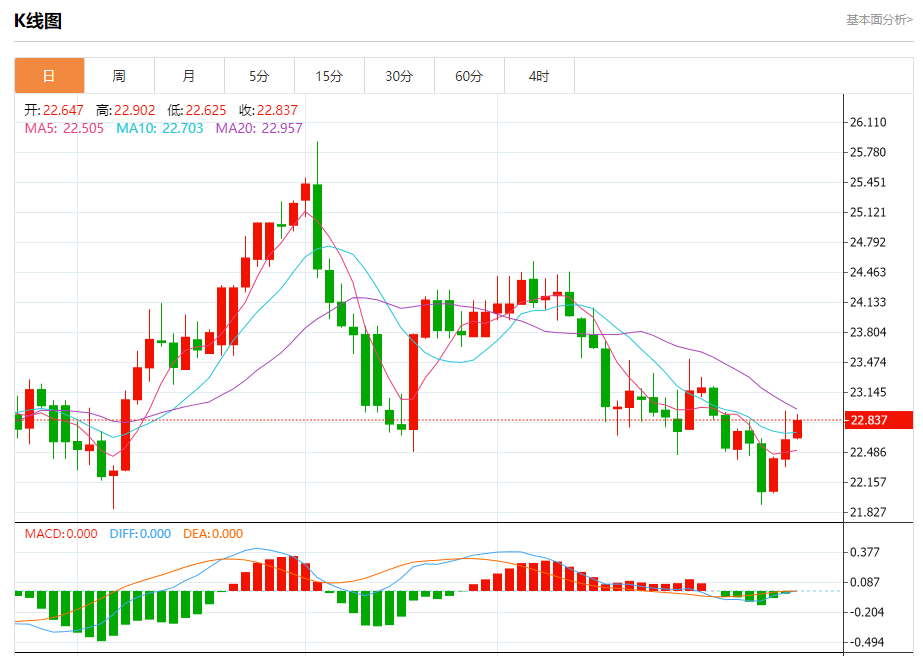
Task: Click the MA5 22.505 indicator label
Action: coord(63,128)
